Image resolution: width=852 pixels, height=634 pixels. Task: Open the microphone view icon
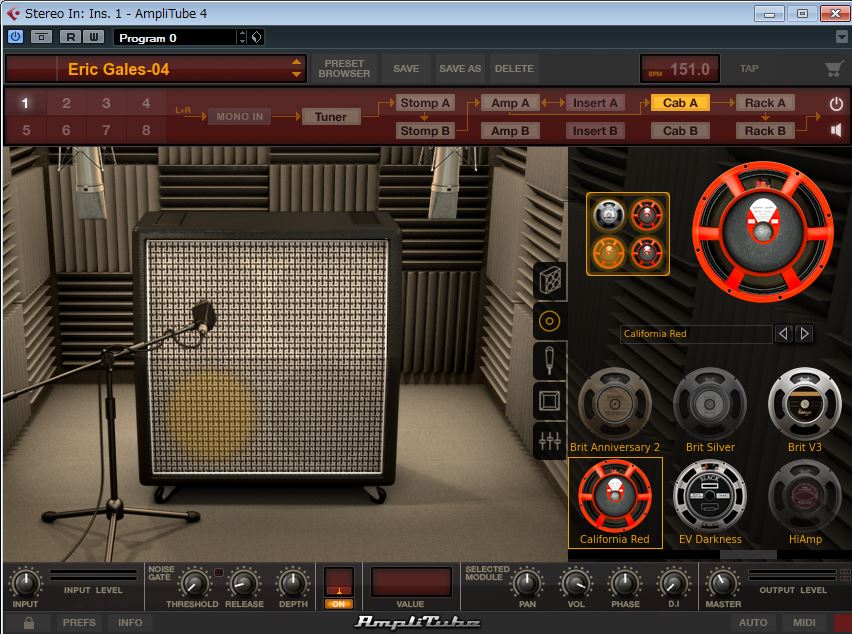(550, 361)
